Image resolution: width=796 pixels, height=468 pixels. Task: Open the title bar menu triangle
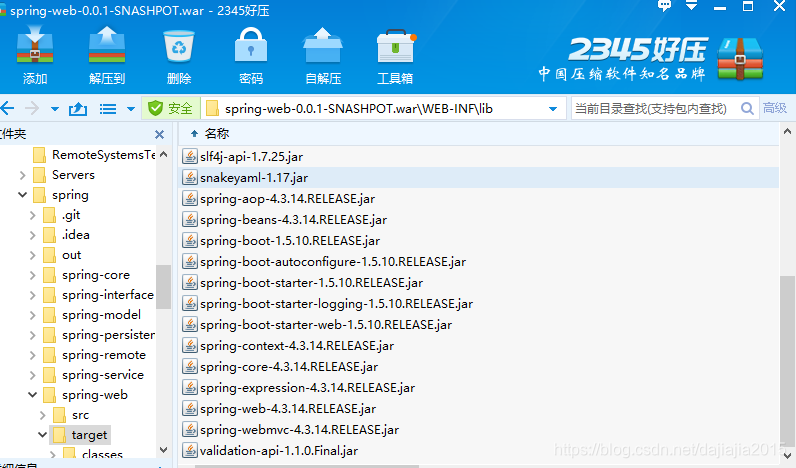[x=691, y=6]
